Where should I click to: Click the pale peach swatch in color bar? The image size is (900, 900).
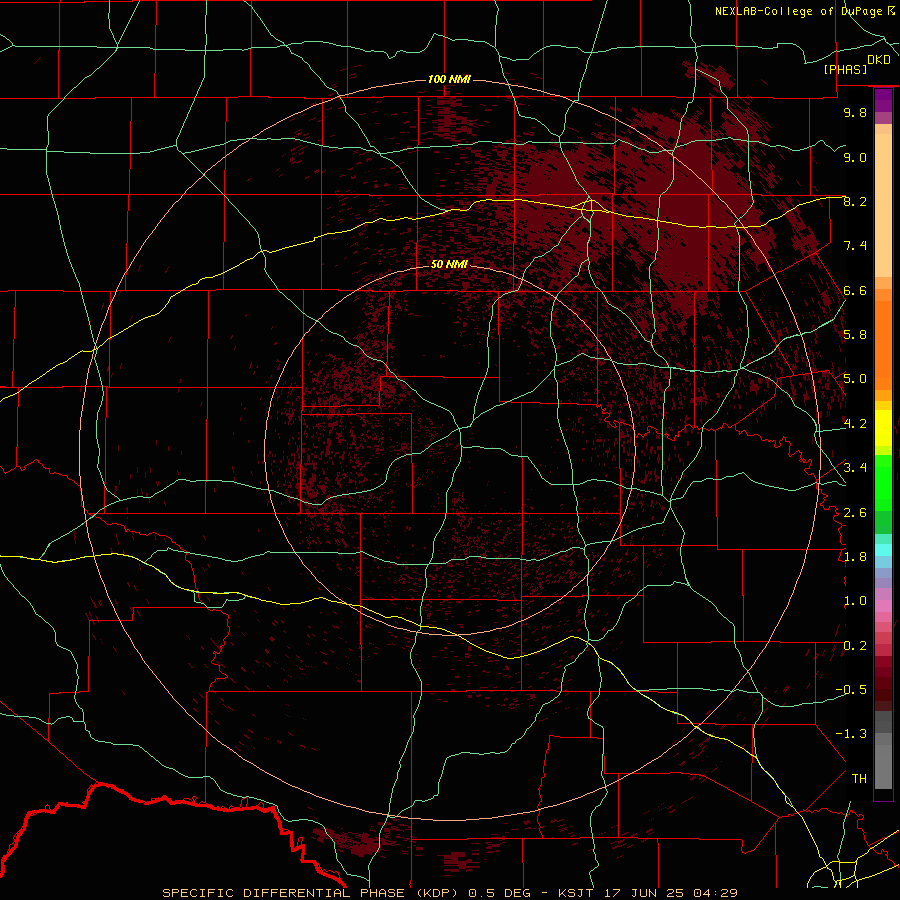tap(883, 207)
